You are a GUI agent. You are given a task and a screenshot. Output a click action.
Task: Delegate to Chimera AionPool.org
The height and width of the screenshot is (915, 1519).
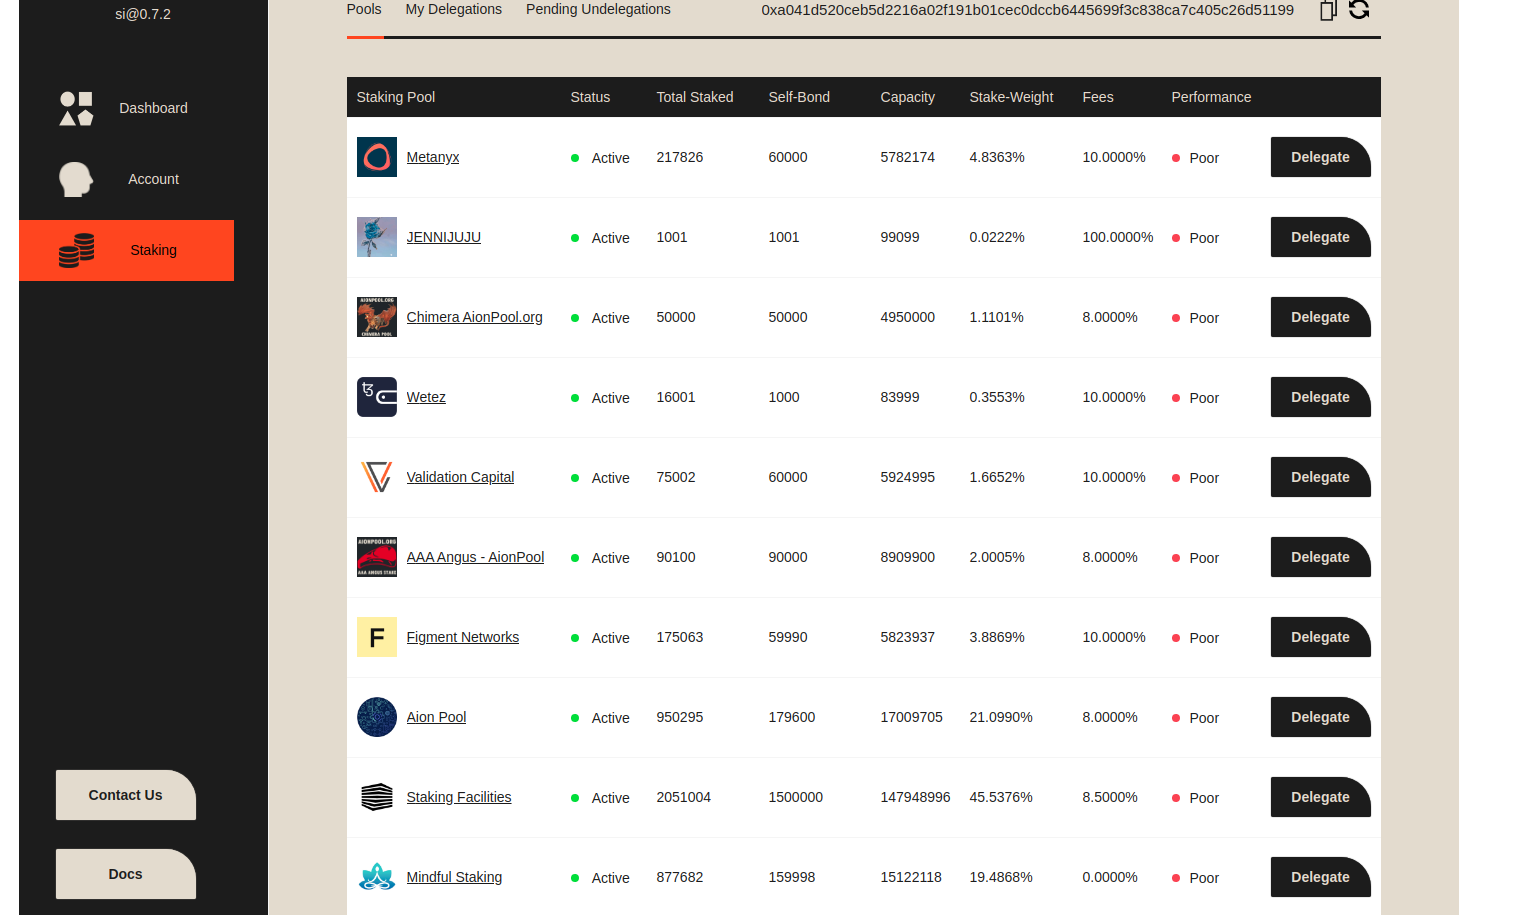[x=1320, y=317]
